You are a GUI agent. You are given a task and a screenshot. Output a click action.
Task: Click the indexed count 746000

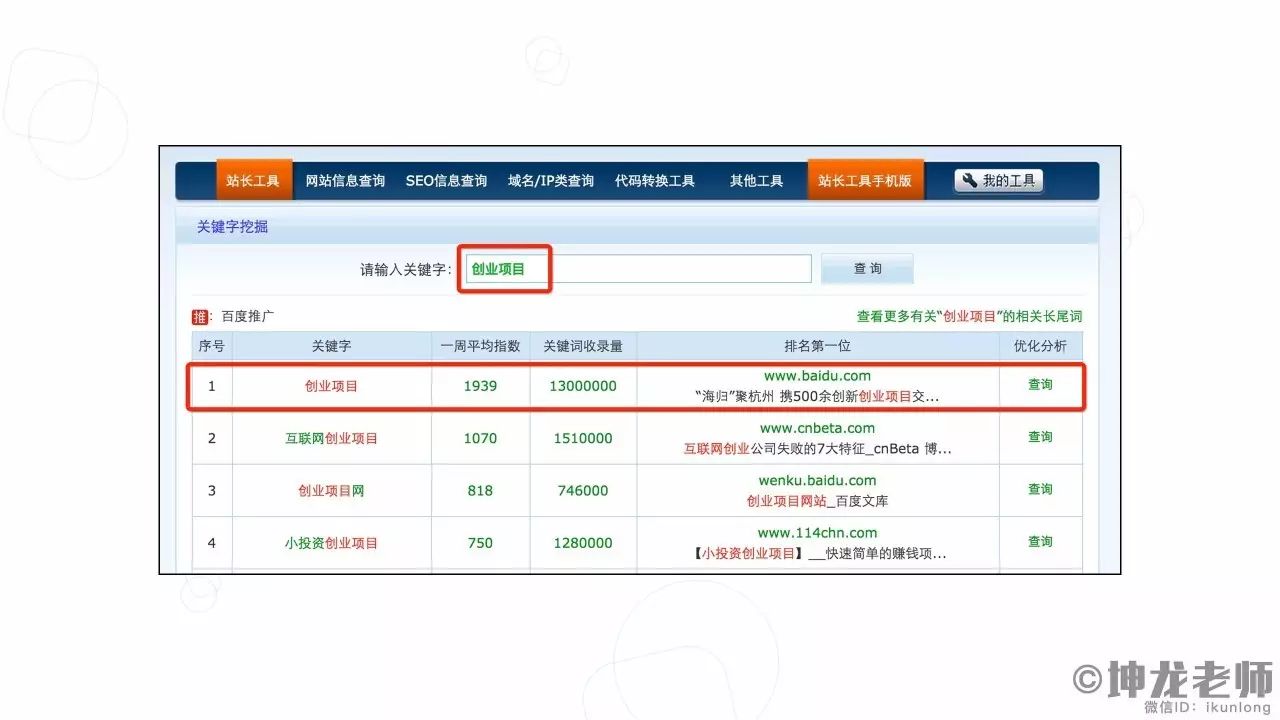[583, 491]
